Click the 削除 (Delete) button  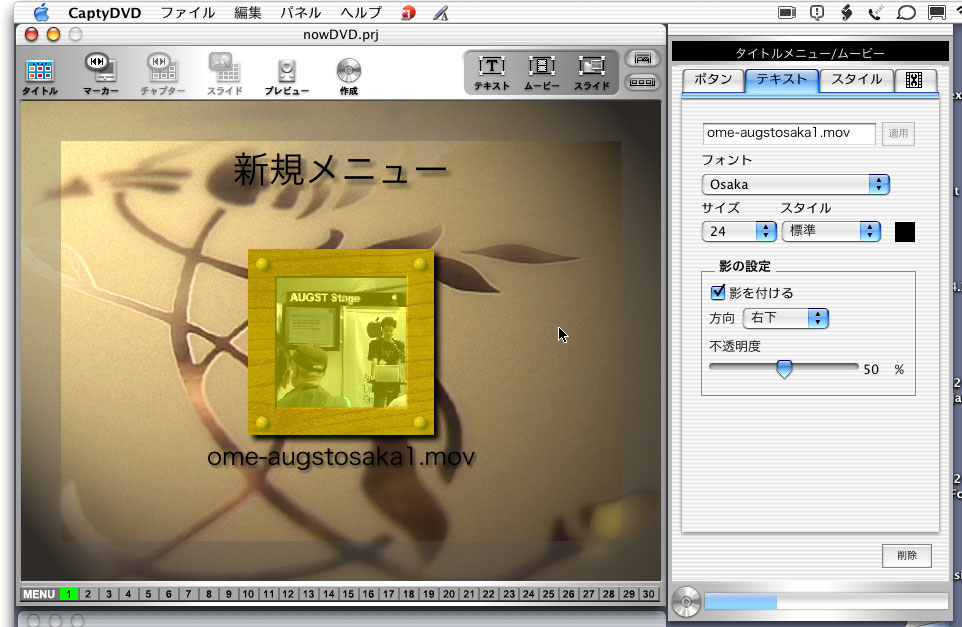906,555
